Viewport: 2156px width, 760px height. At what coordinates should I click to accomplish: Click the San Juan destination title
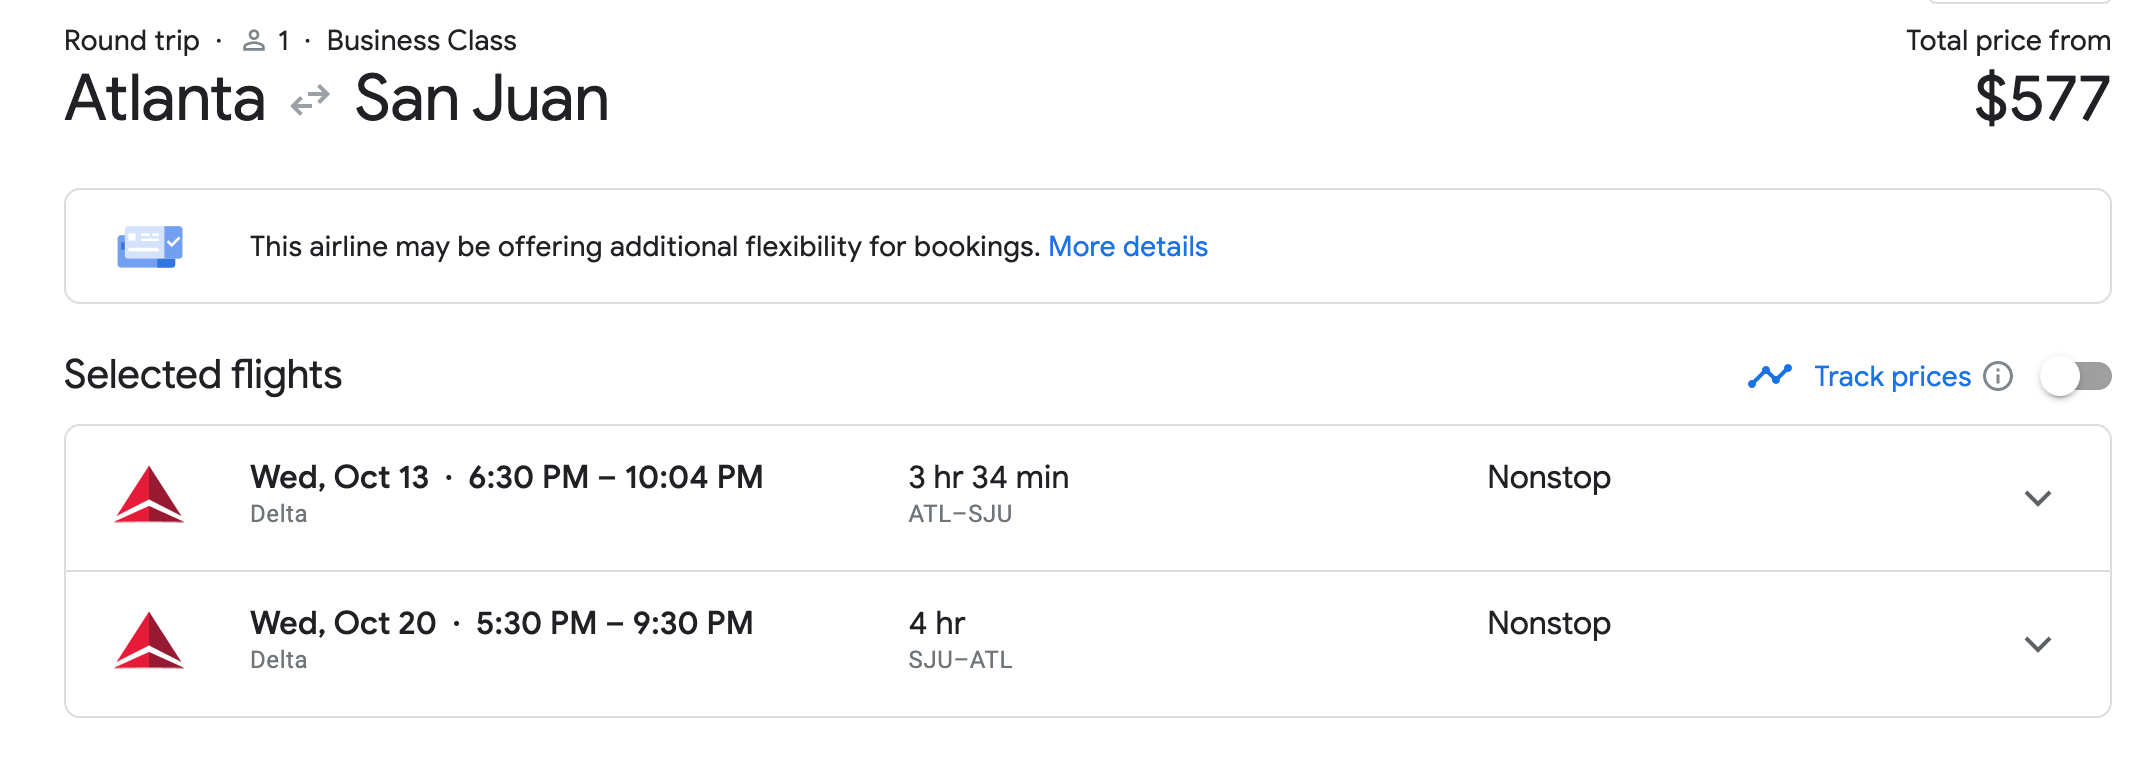482,98
